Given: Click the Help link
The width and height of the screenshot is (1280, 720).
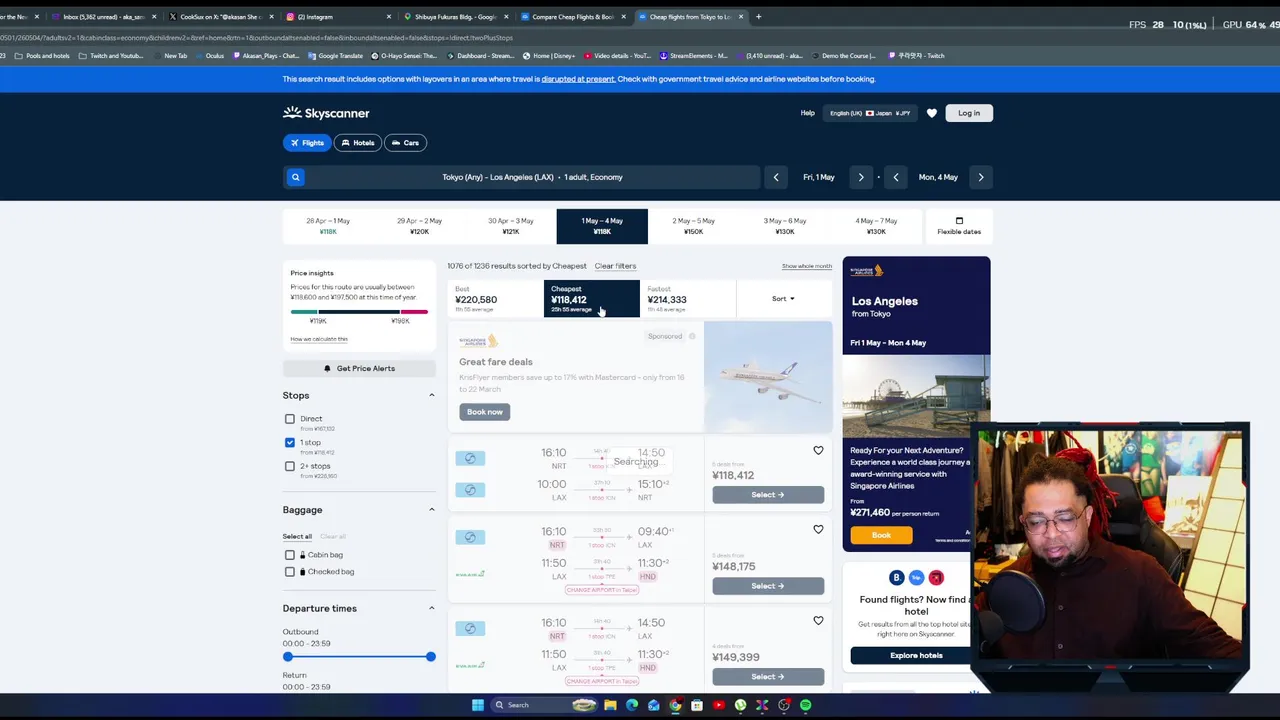Looking at the screenshot, I should click(x=807, y=113).
